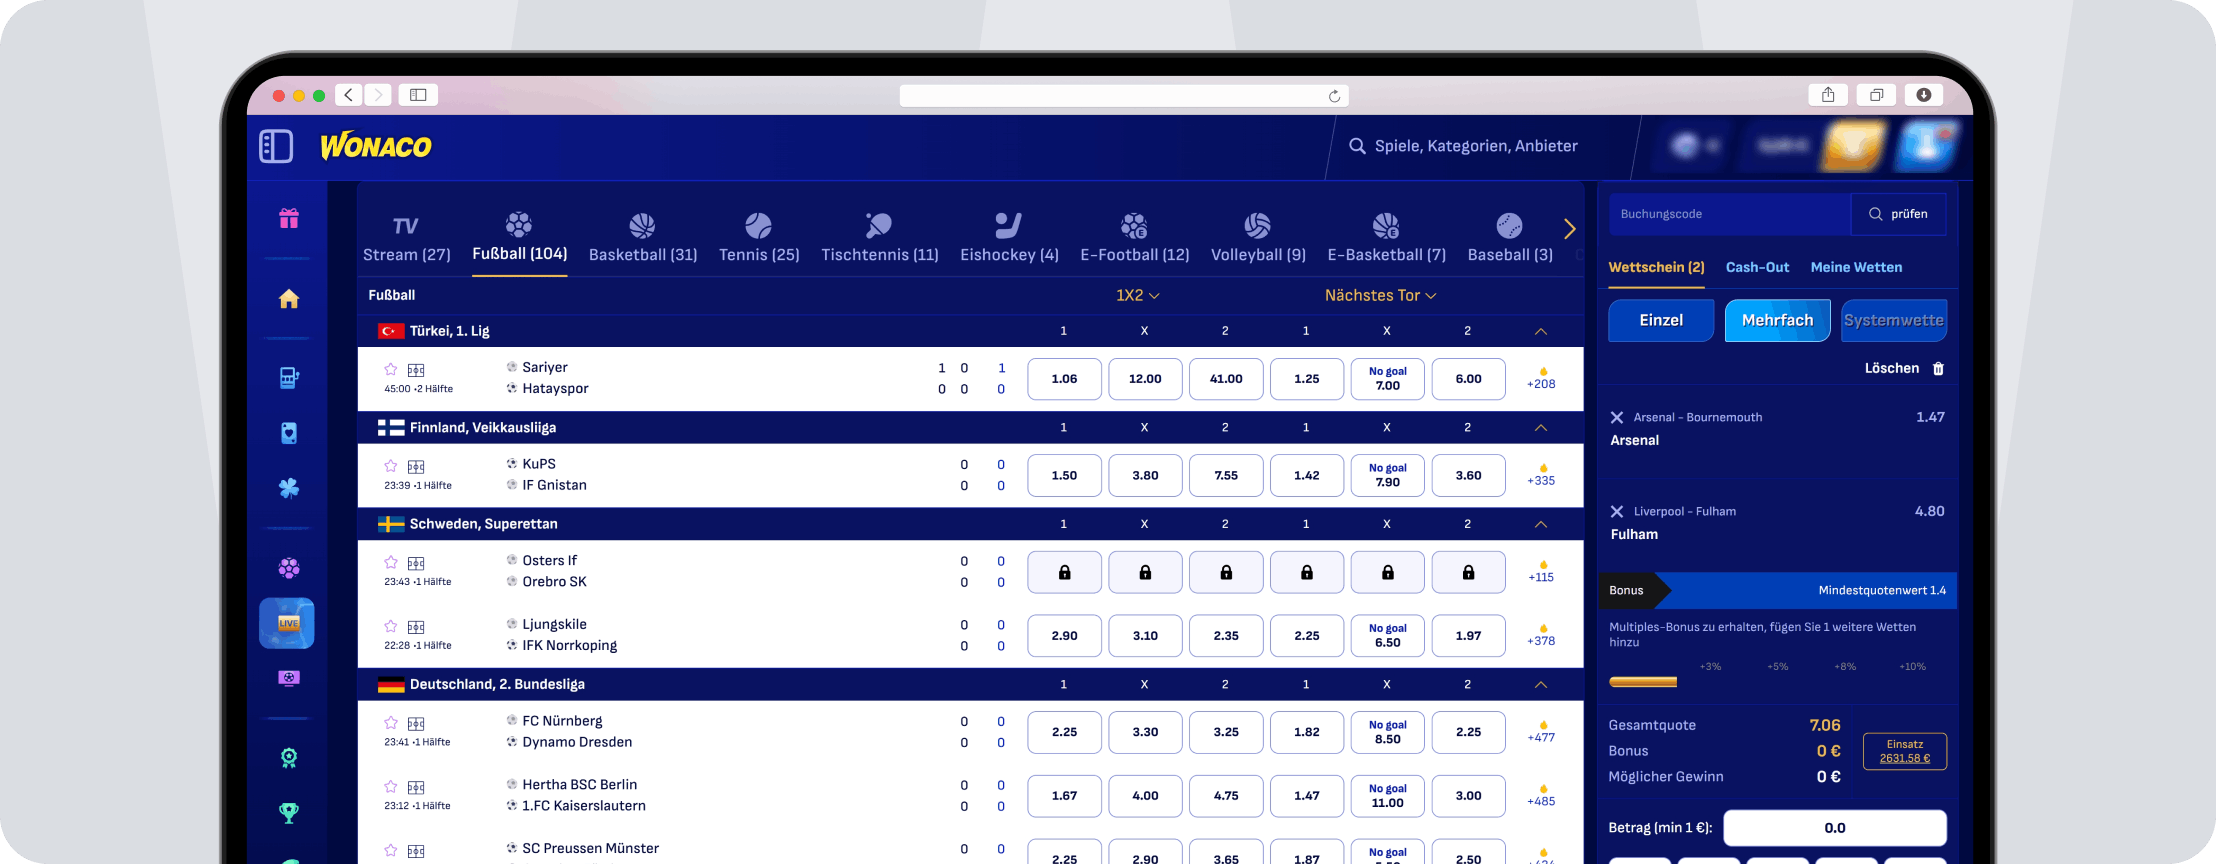The height and width of the screenshot is (864, 2216).
Task: Collapse the Finnland, Veikkausliiga section
Action: [1541, 428]
